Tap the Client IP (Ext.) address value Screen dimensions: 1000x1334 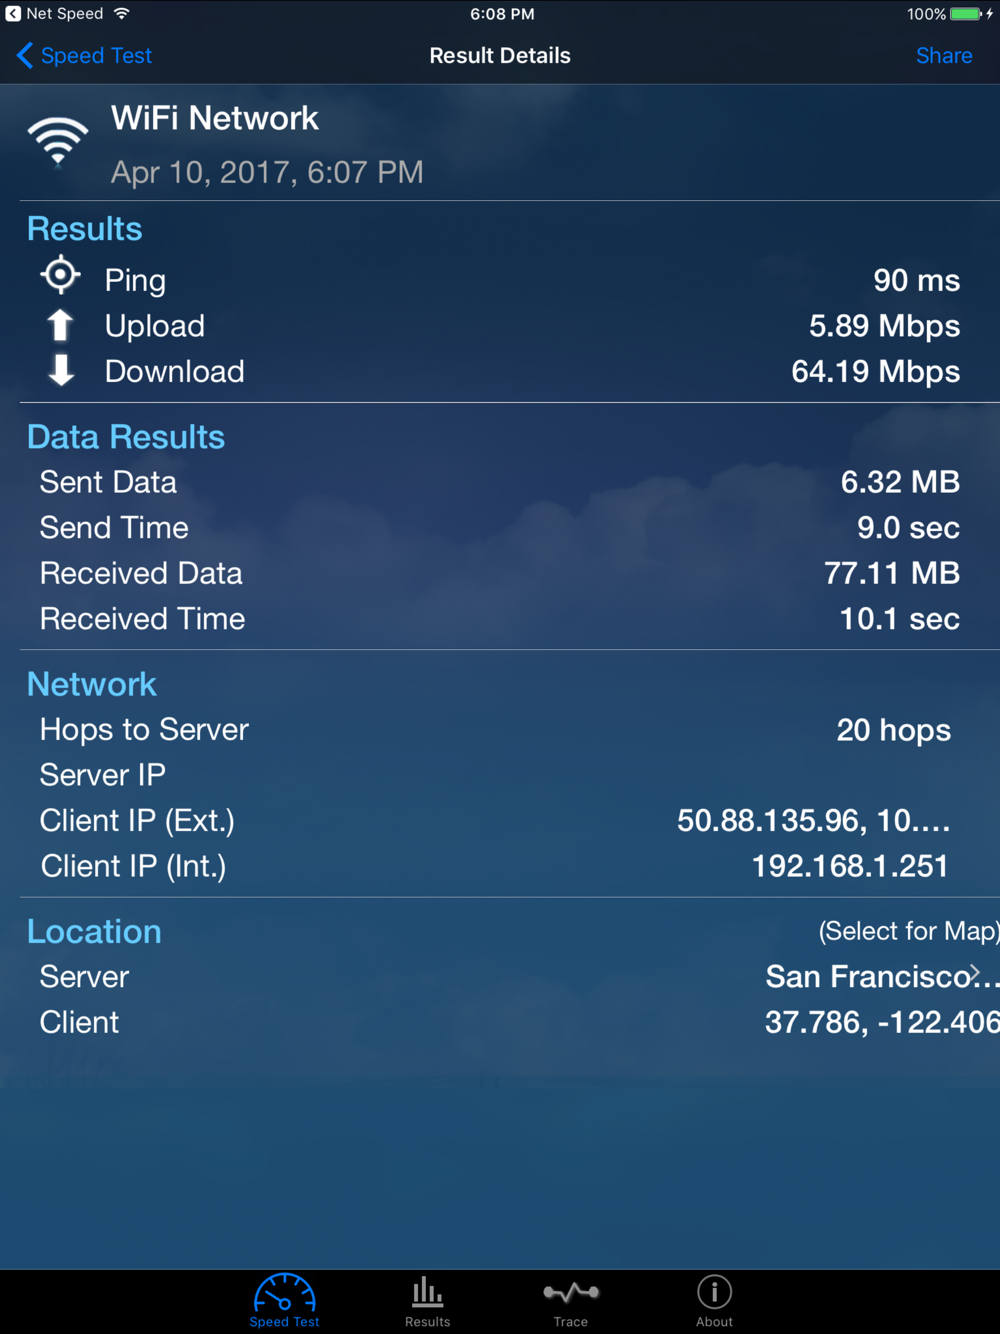813,821
